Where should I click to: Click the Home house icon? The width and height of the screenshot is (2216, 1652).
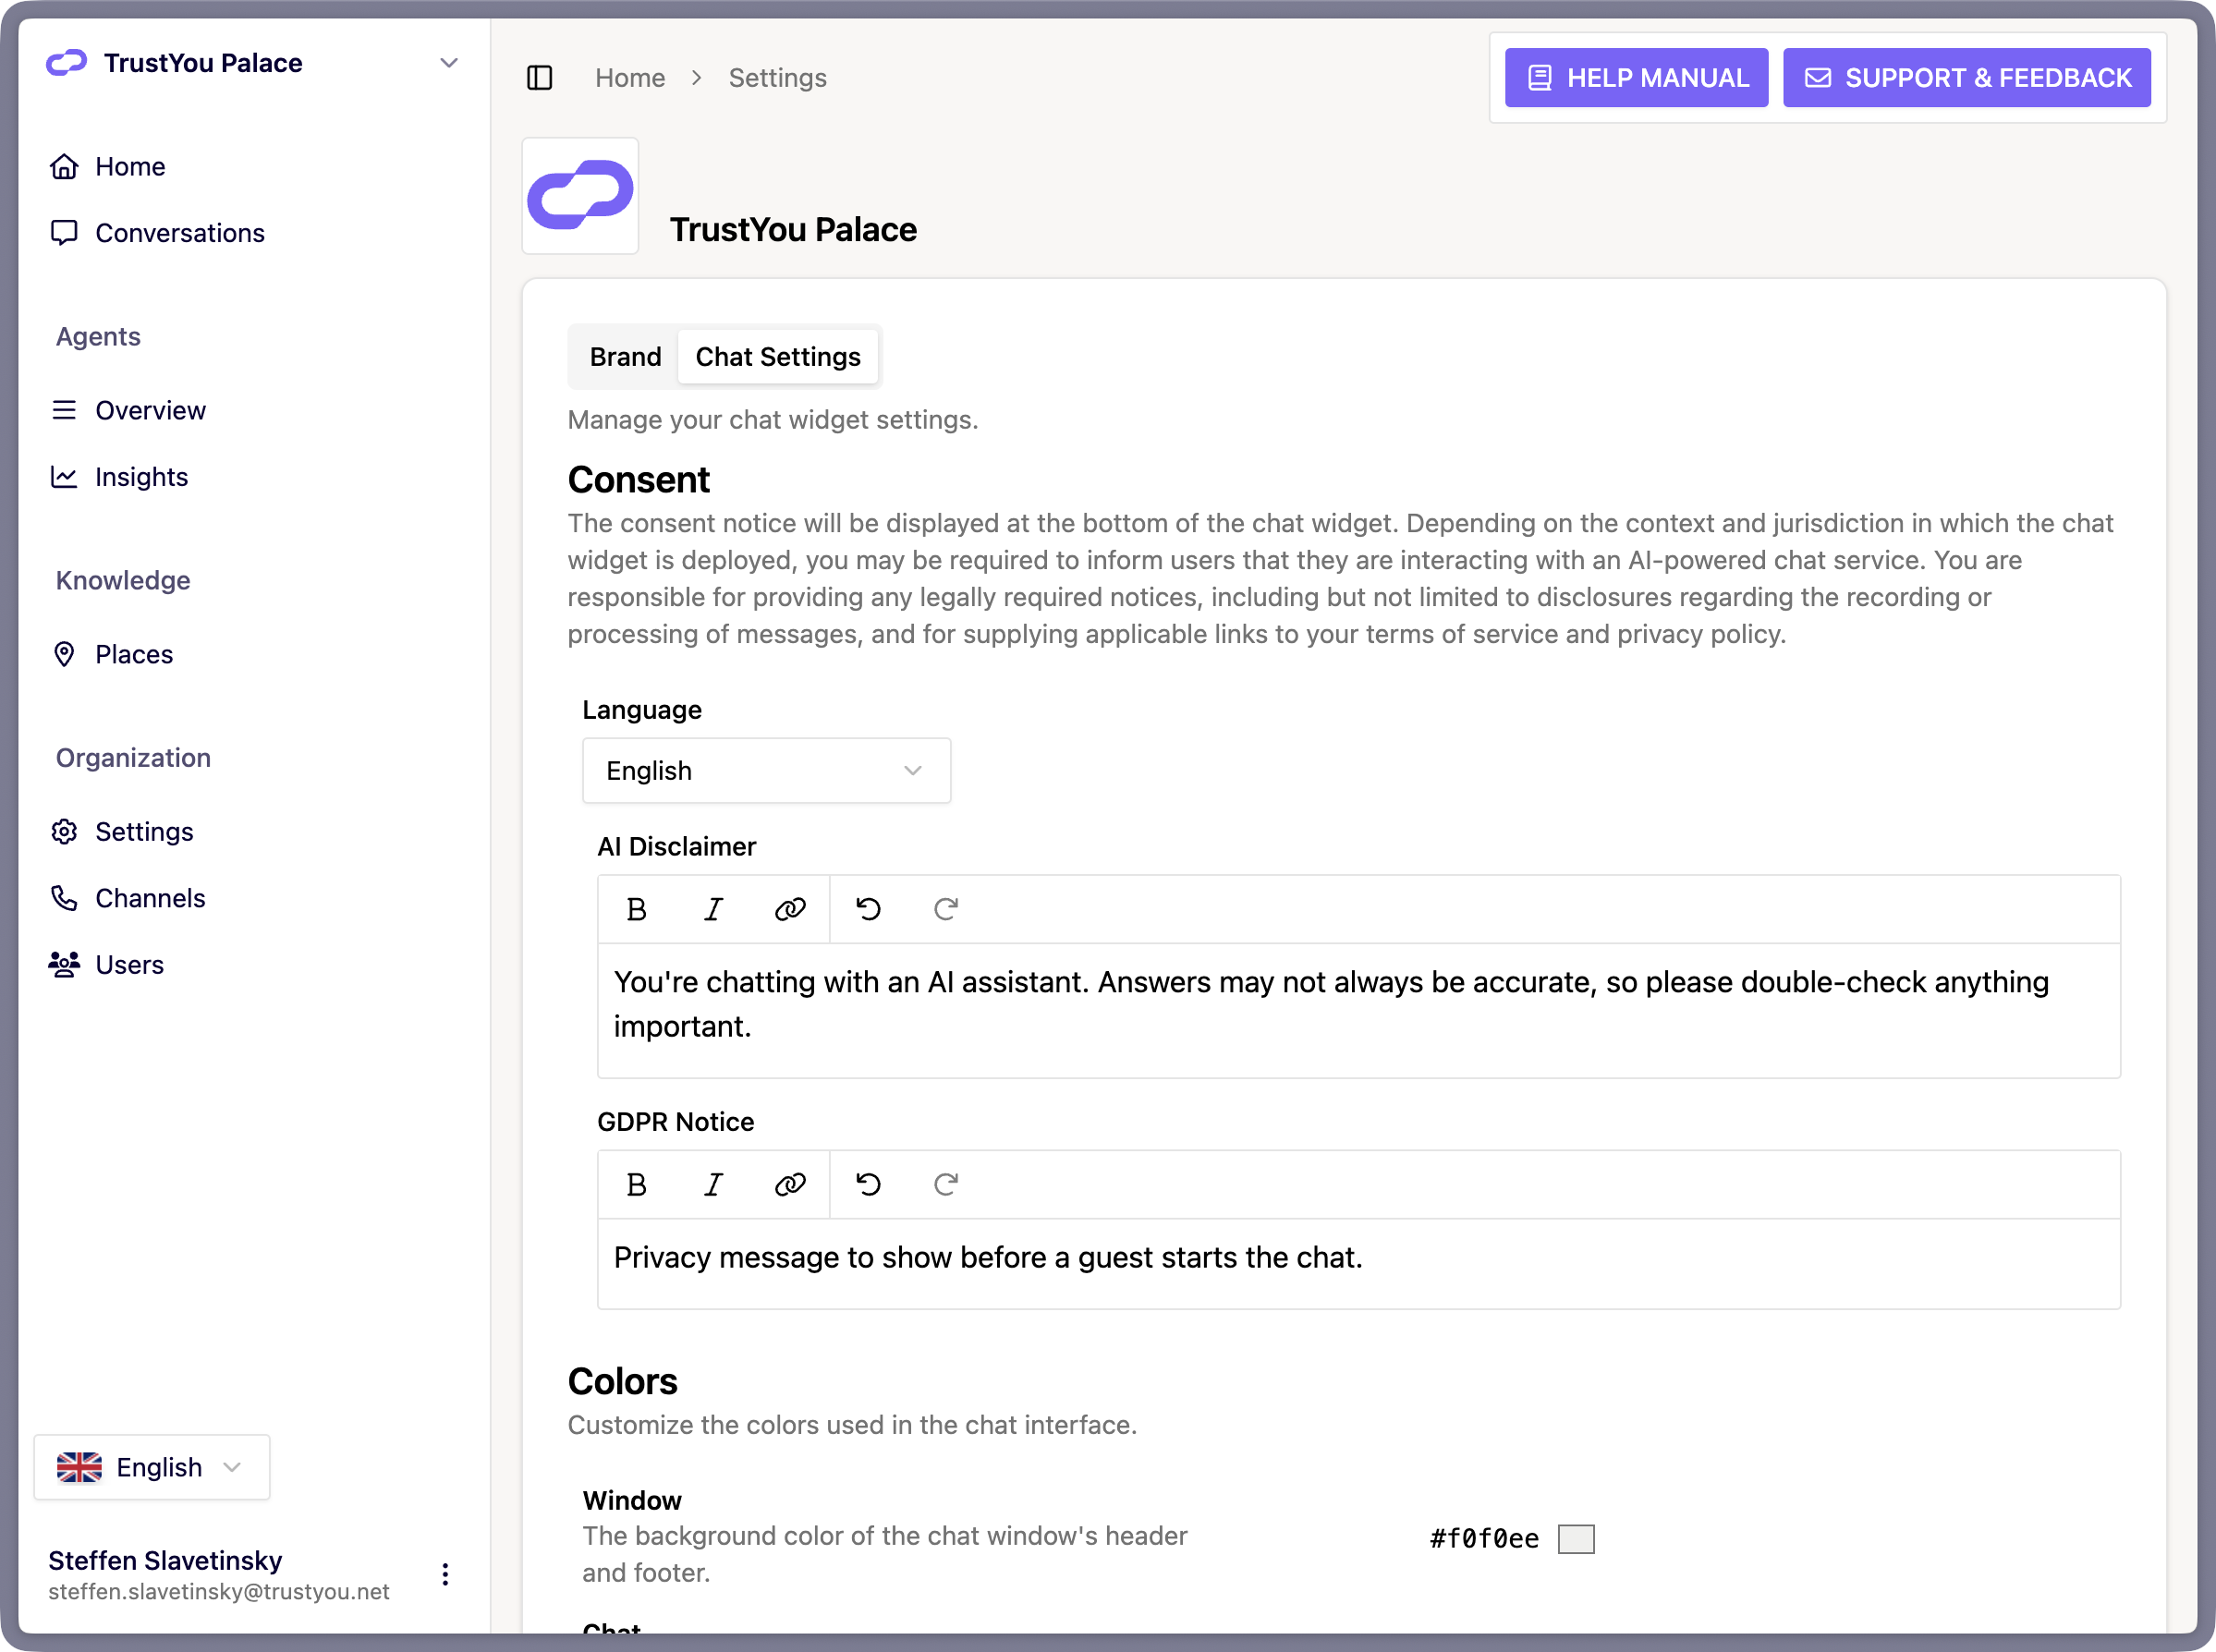(64, 166)
